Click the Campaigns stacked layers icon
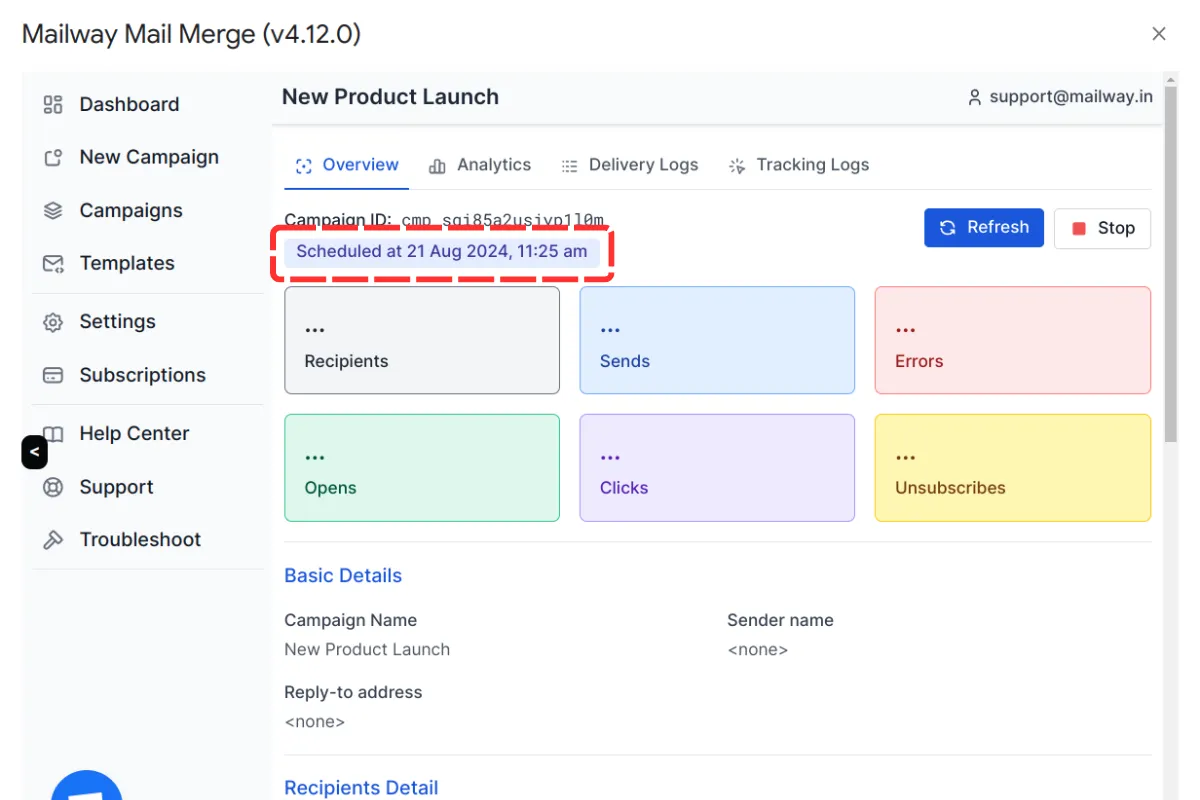This screenshot has height=800, width=1200. click(53, 211)
